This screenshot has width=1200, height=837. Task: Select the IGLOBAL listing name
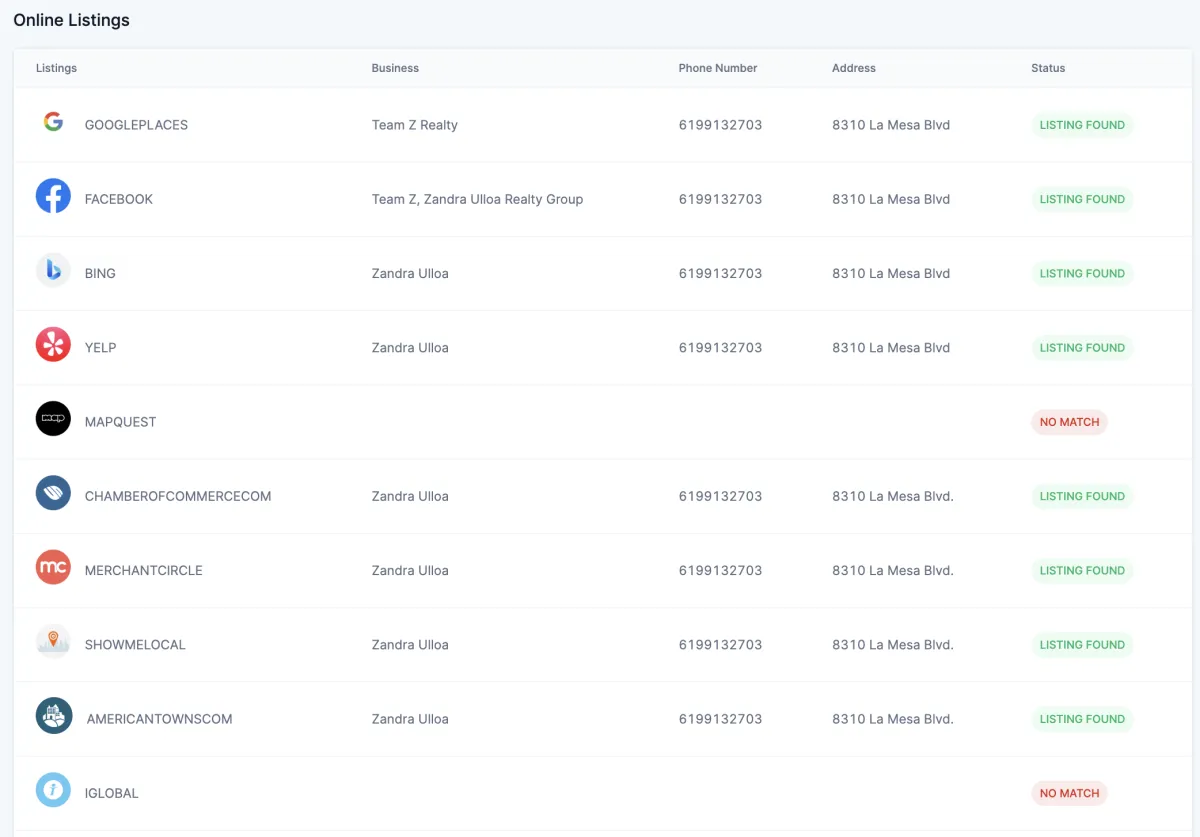tap(112, 793)
